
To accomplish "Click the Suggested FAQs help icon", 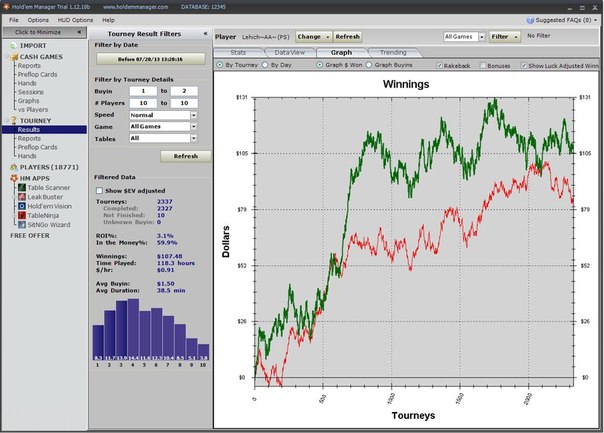I will pos(530,20).
